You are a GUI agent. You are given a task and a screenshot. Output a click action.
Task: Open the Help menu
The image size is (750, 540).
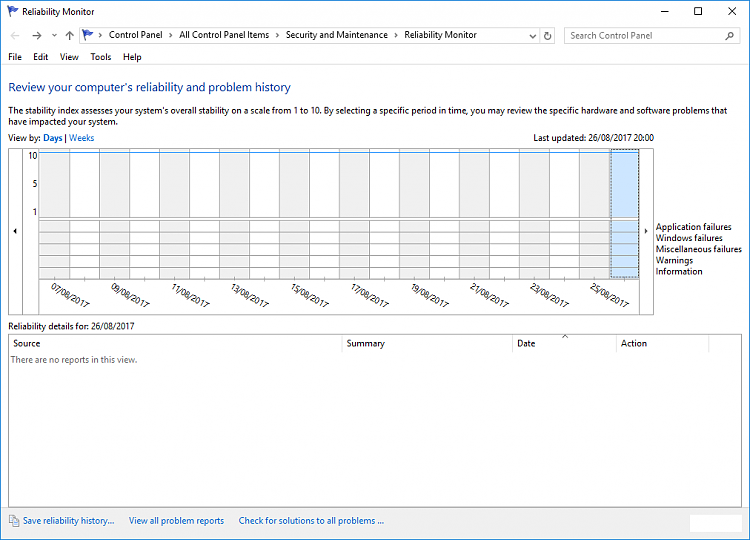coord(132,57)
